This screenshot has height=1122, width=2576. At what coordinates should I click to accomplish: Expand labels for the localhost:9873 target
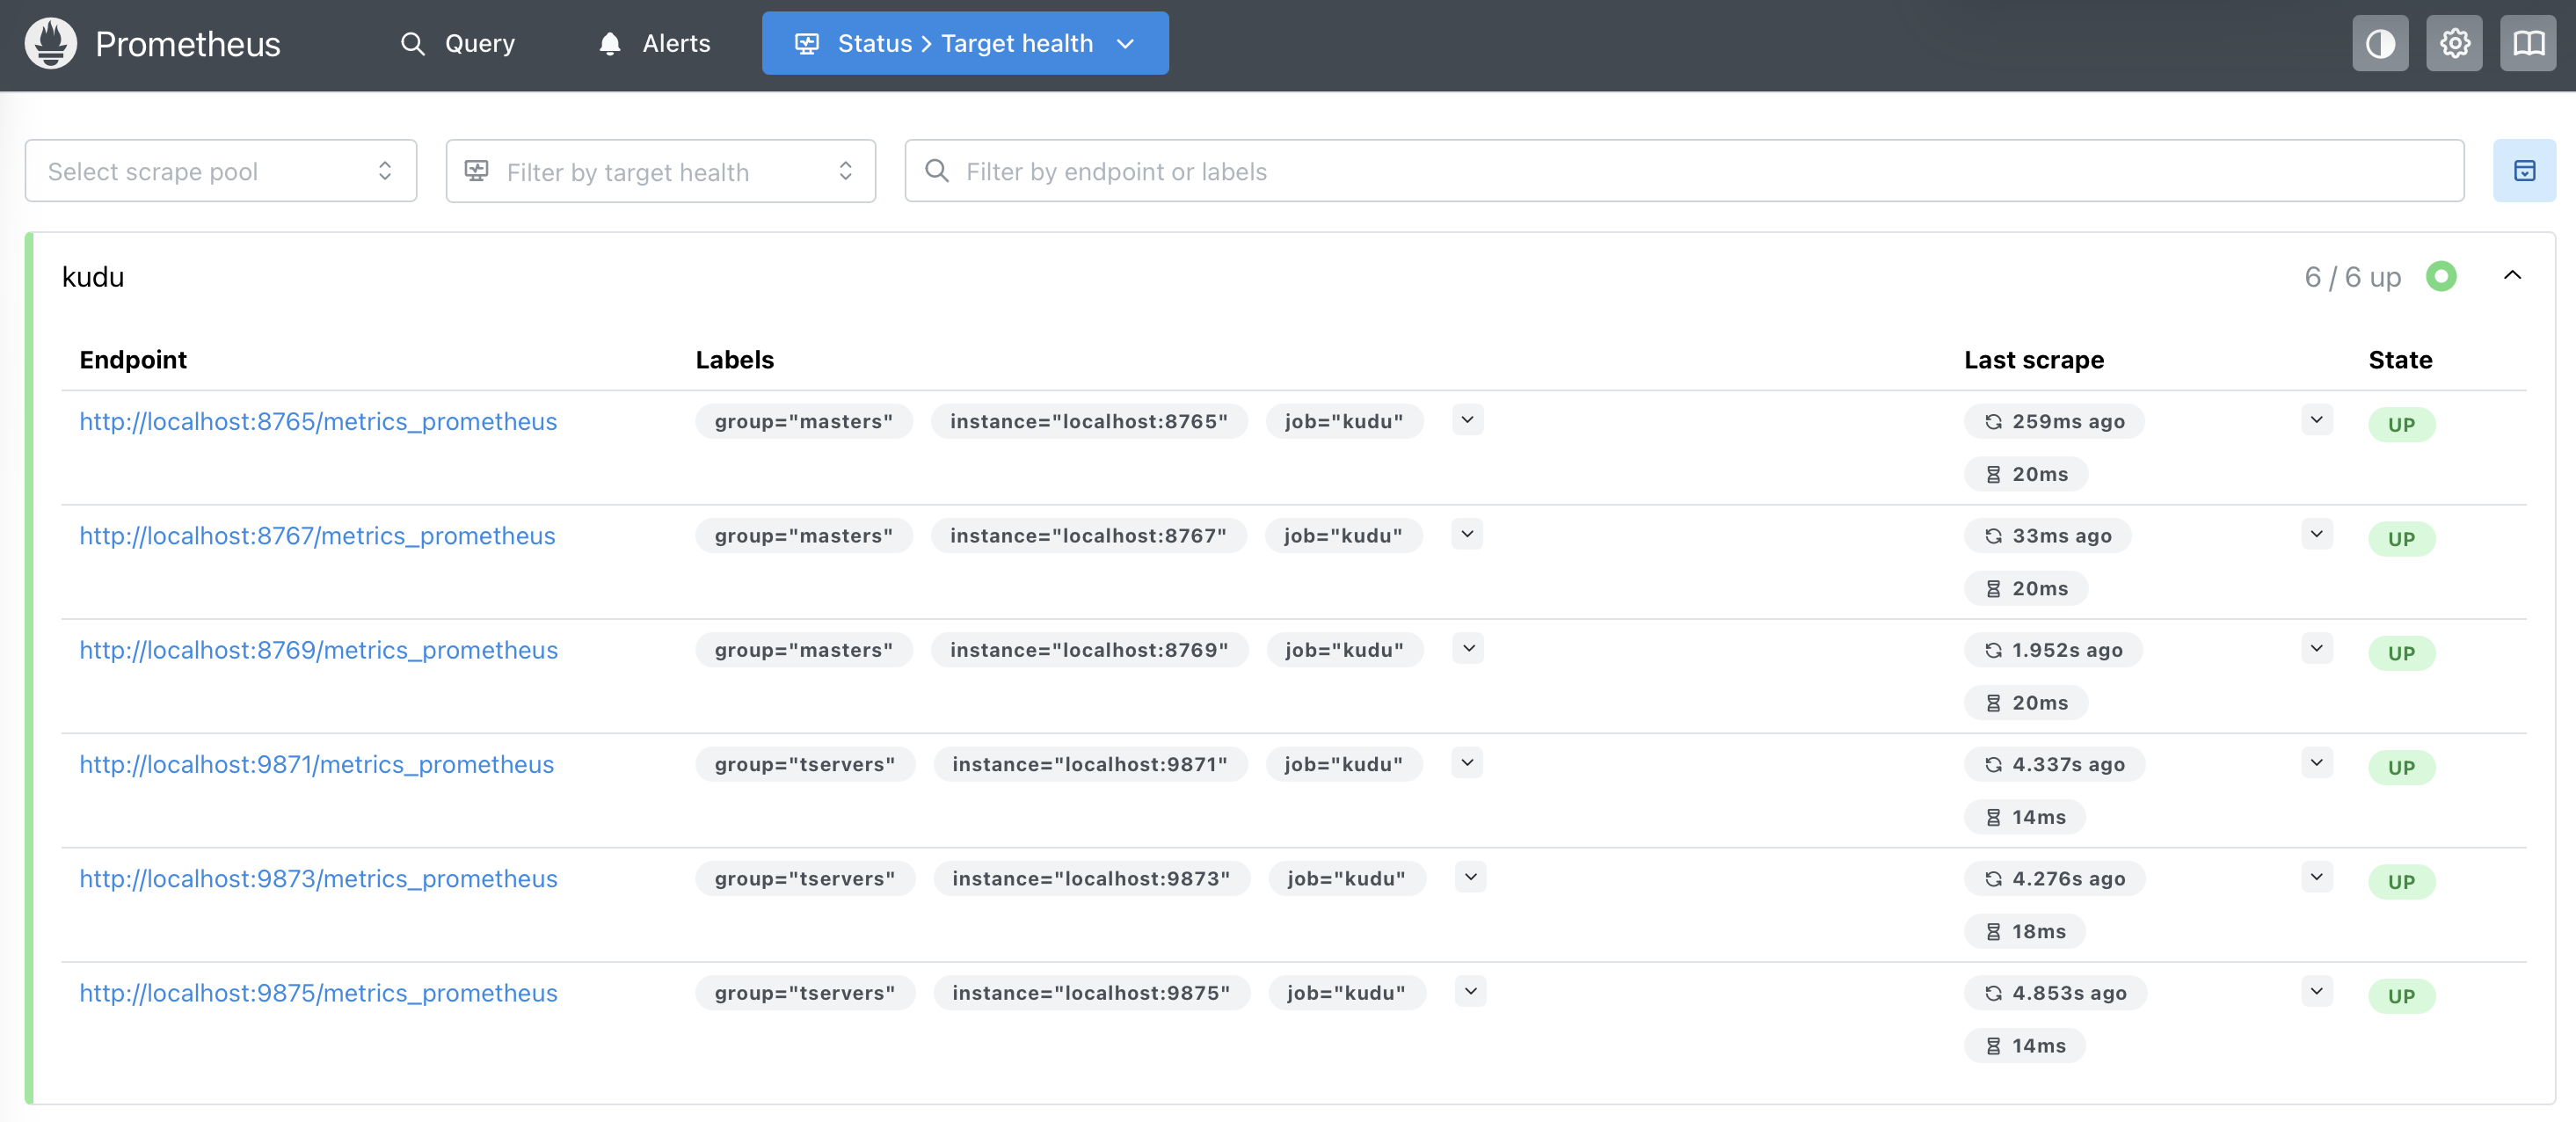[1470, 877]
